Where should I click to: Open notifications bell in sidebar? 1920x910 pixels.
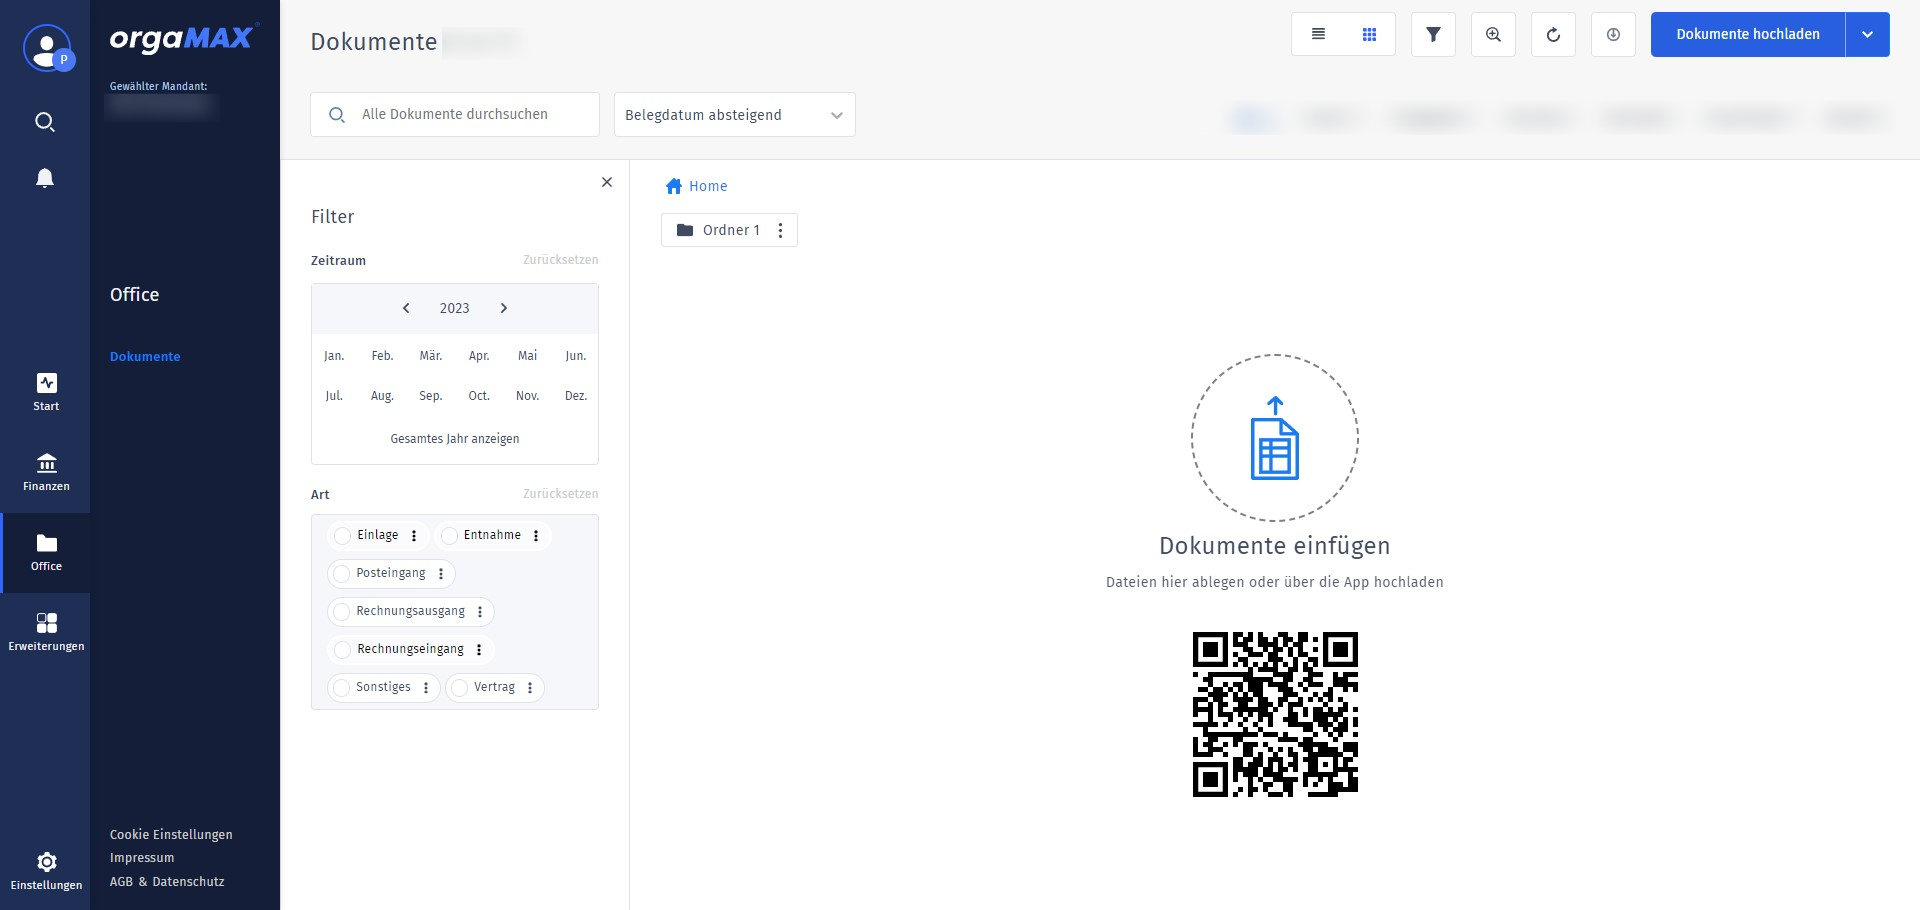(x=45, y=178)
